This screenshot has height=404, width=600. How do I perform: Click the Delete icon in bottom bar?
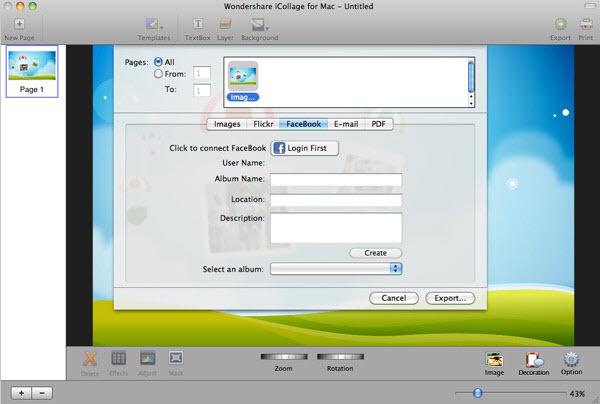90,359
